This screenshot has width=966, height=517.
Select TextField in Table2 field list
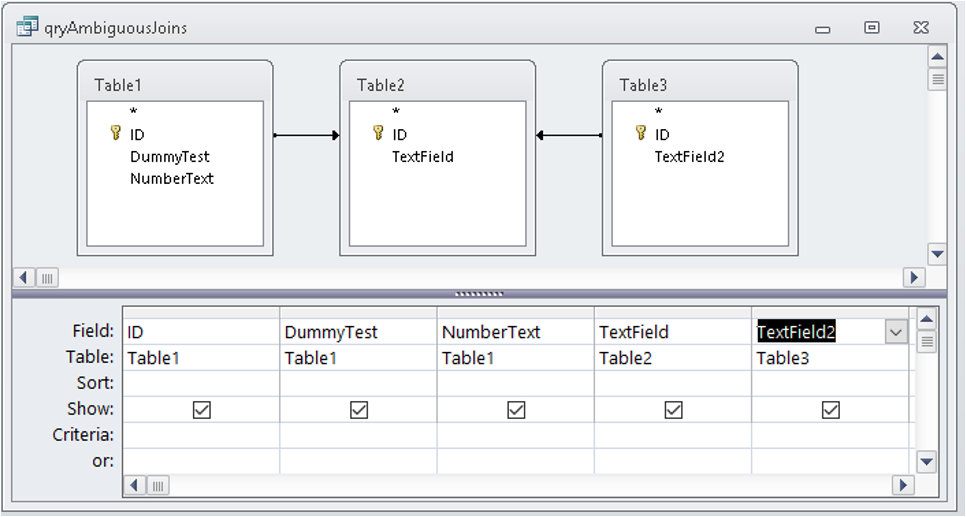pos(423,157)
